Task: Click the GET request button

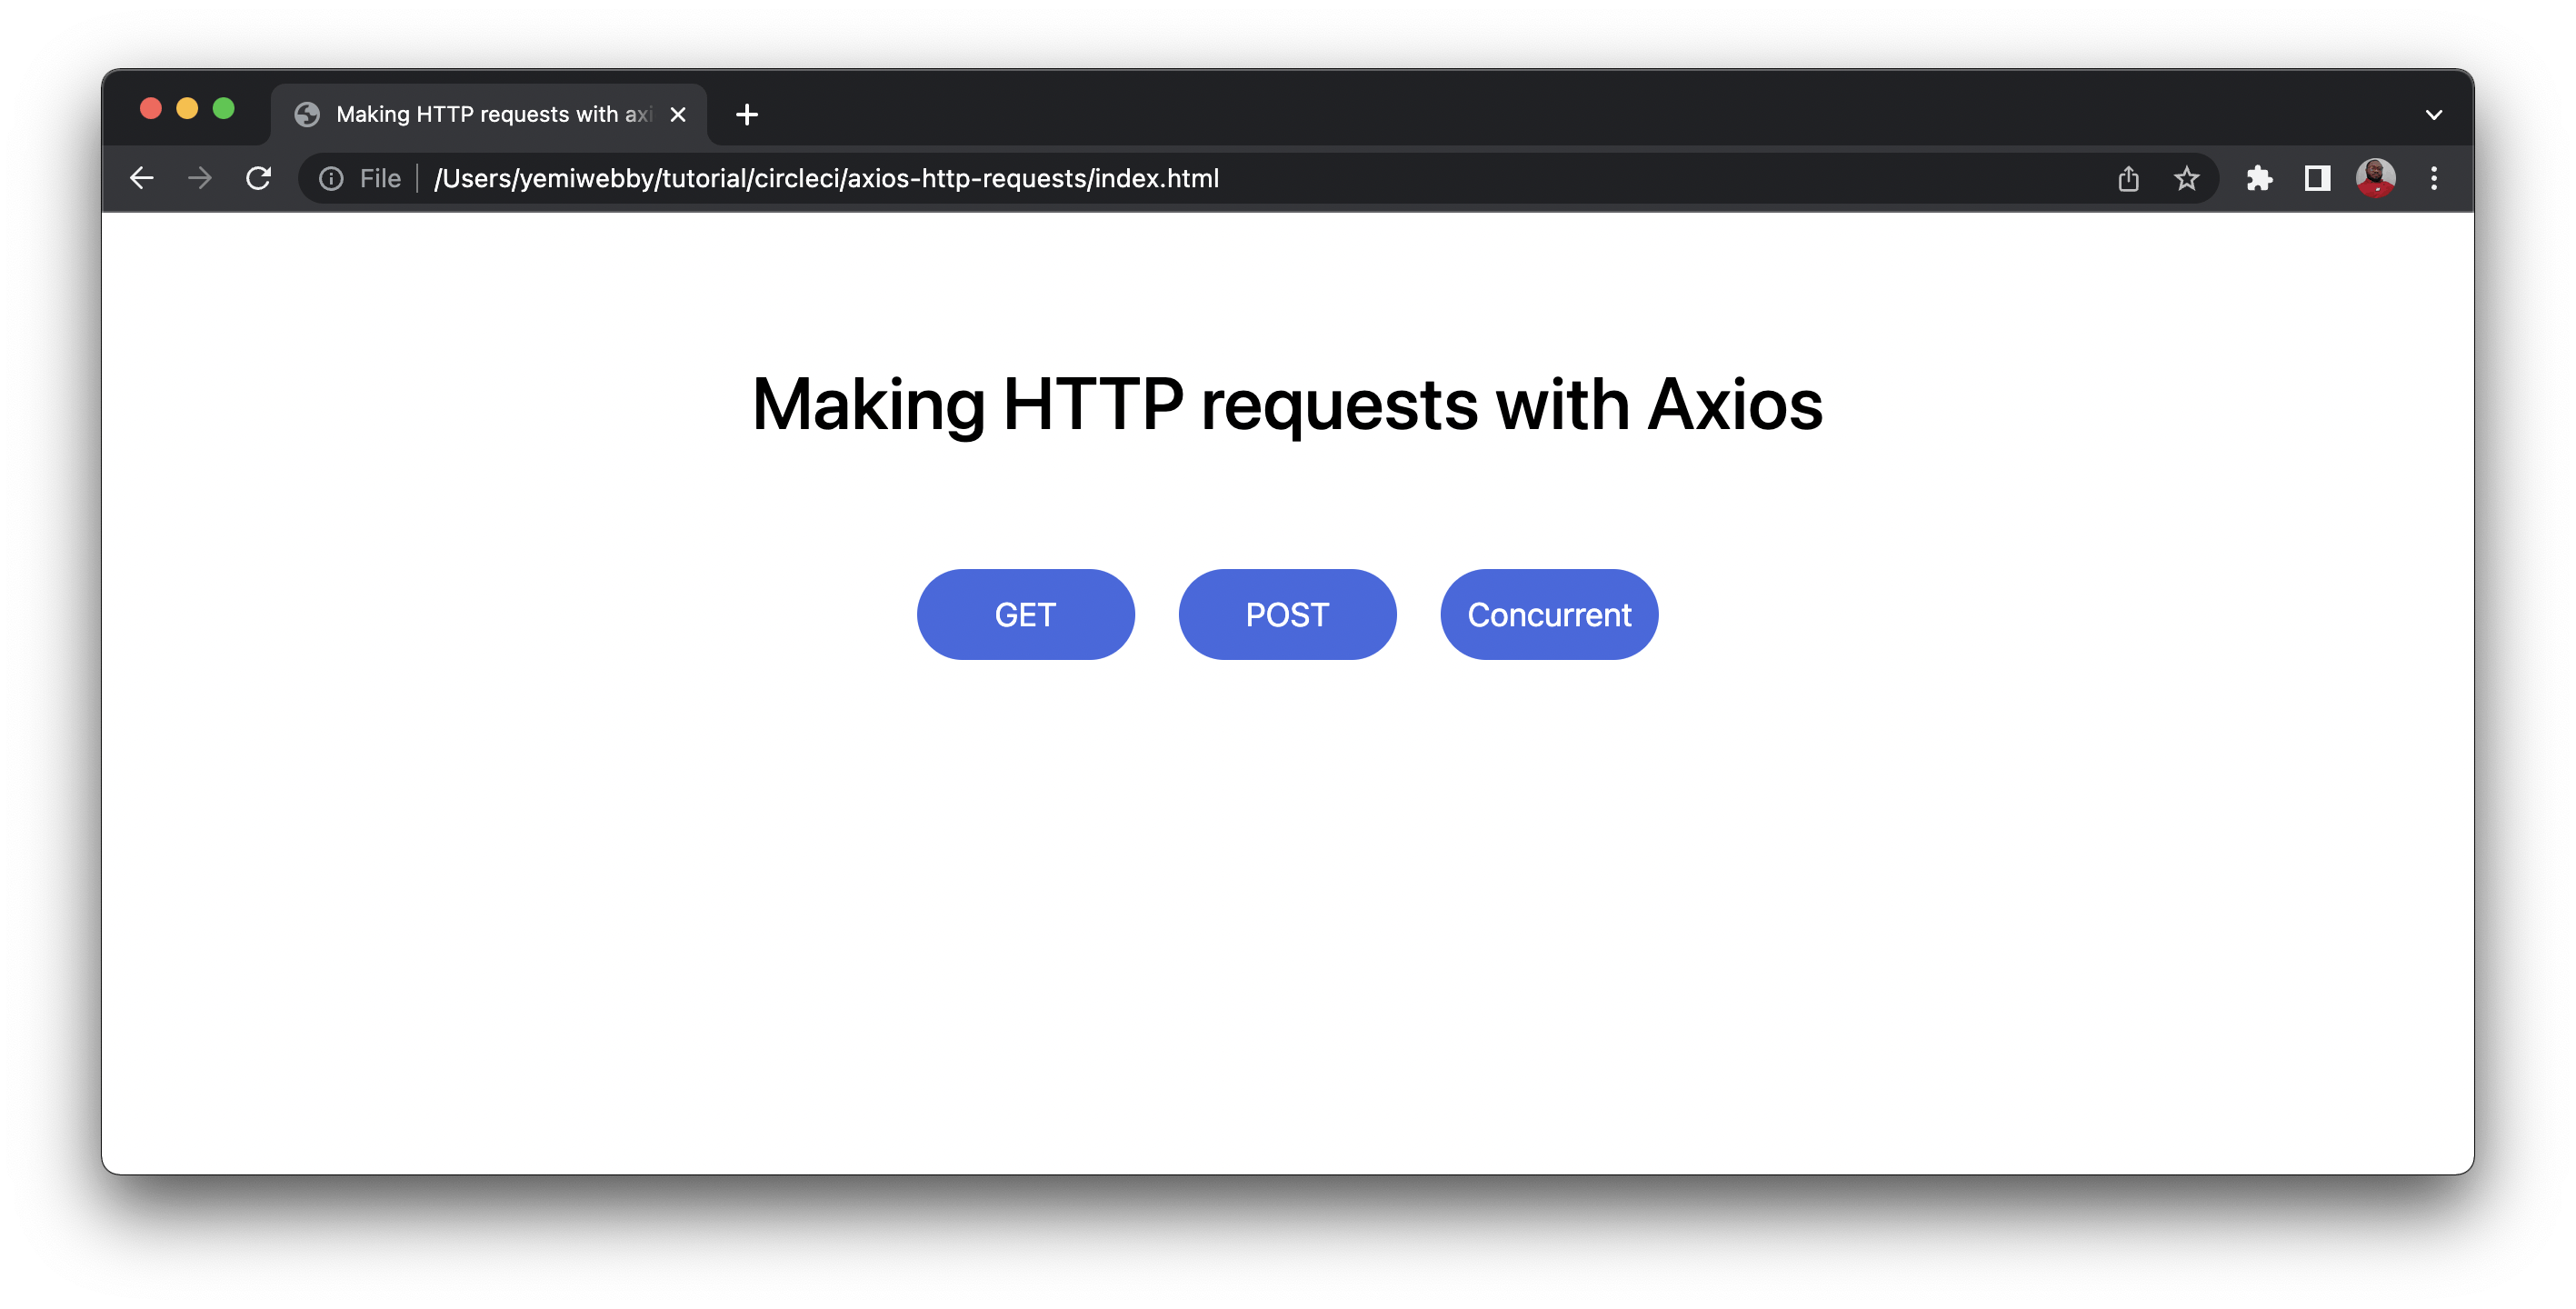Action: tap(1025, 614)
